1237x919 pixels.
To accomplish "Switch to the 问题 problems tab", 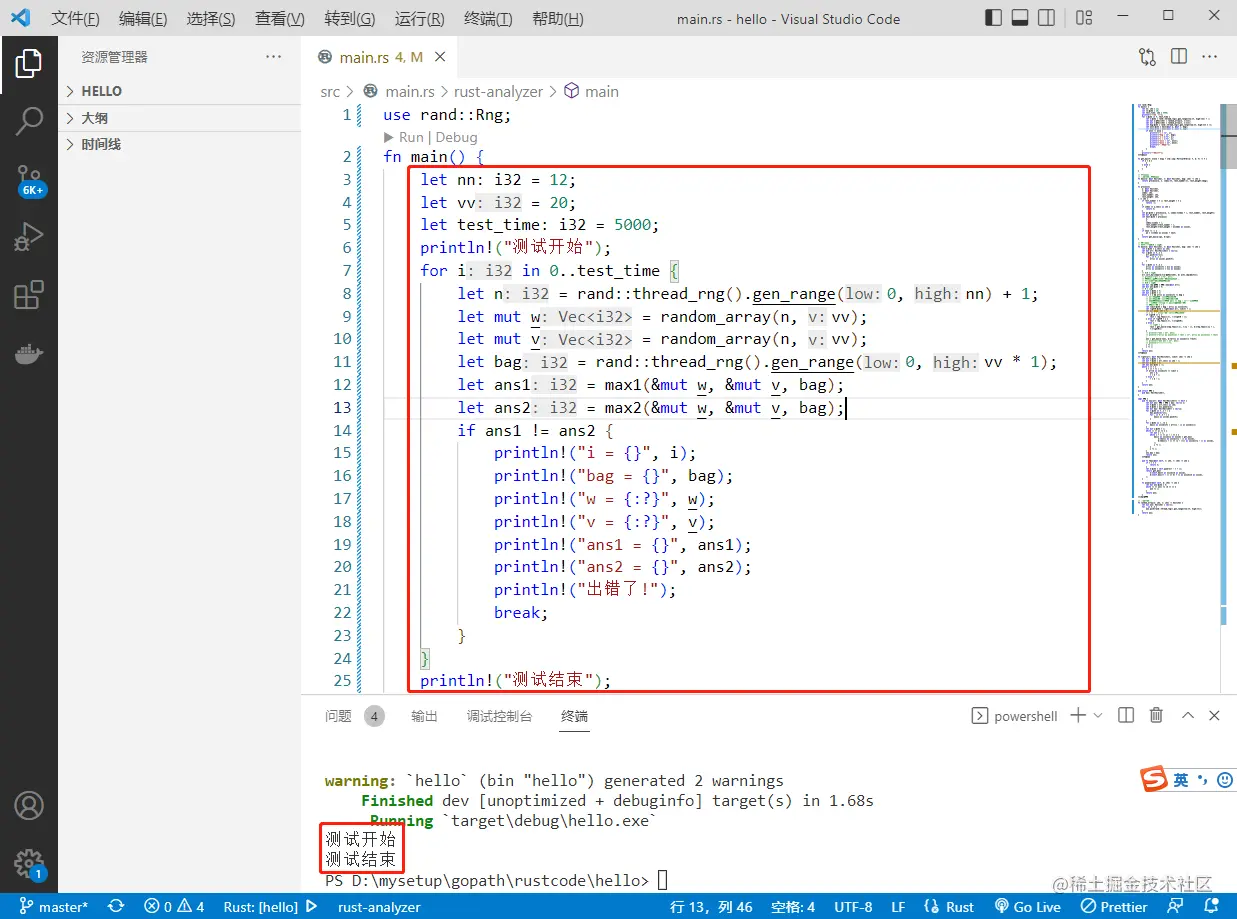I will pyautogui.click(x=338, y=716).
